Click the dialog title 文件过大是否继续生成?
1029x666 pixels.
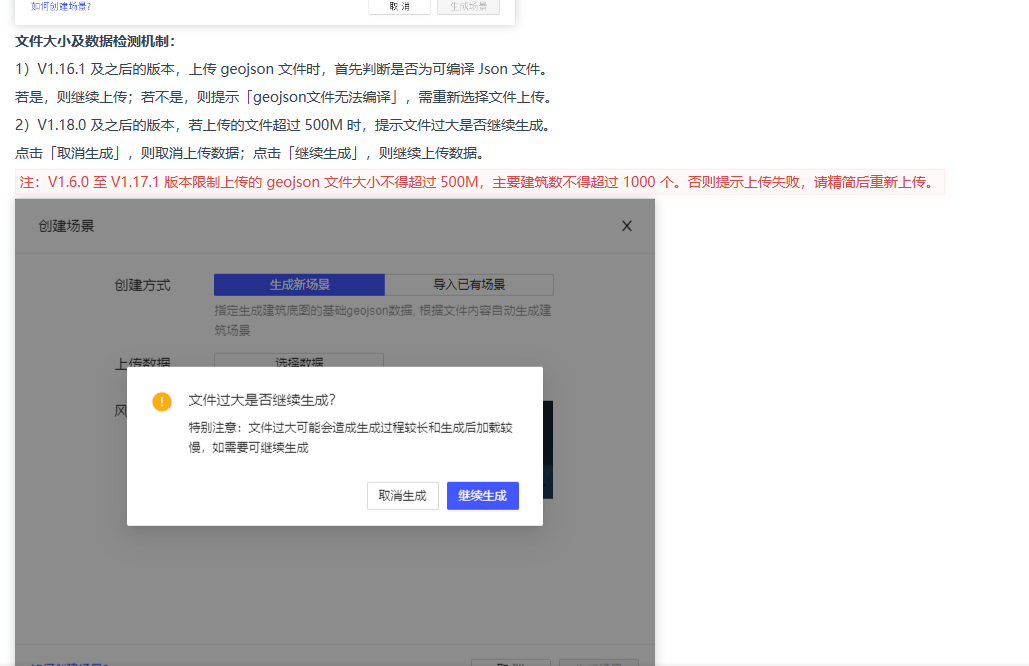coord(262,400)
